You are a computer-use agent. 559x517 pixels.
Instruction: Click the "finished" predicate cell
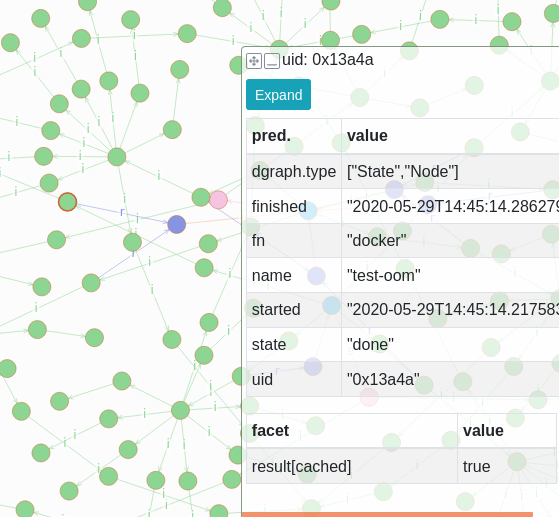coord(294,206)
